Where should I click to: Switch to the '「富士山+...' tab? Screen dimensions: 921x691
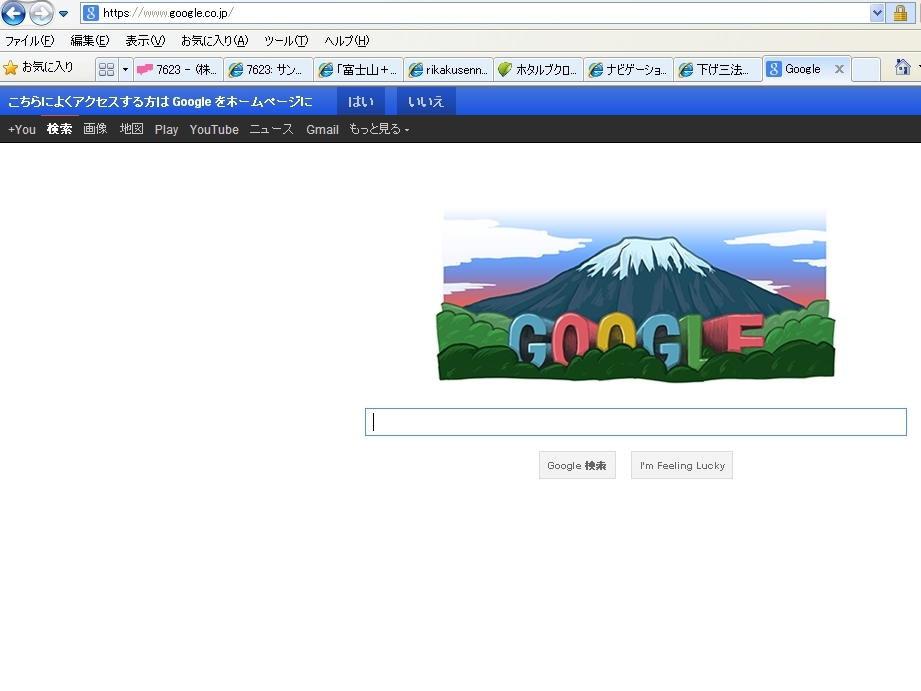[x=358, y=69]
